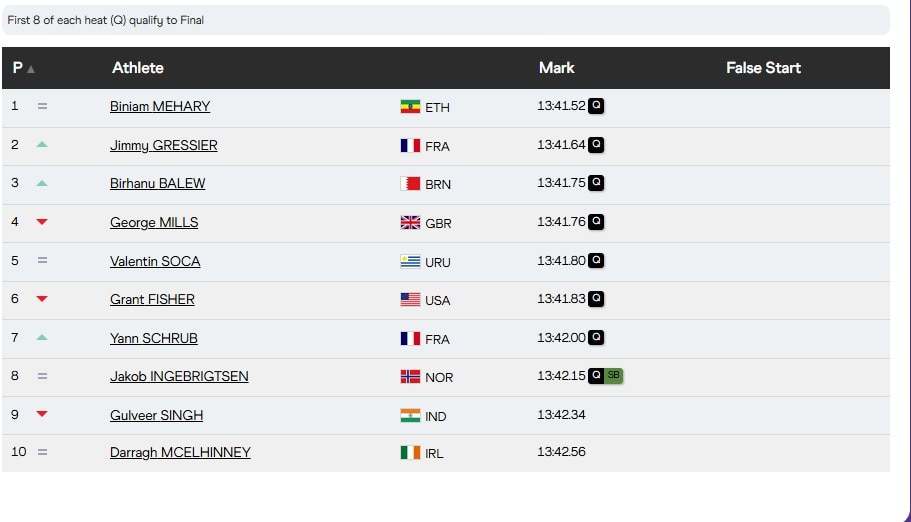The image size is (911, 522).
Task: Click the Q qualifier badge on Mehary's time
Action: [x=596, y=106]
